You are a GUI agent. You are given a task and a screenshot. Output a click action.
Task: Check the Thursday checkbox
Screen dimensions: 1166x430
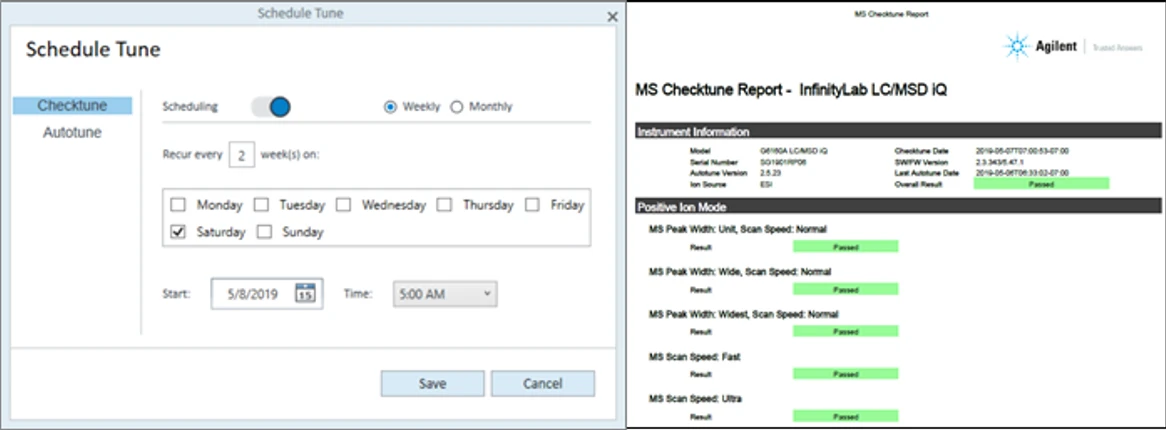coord(444,205)
